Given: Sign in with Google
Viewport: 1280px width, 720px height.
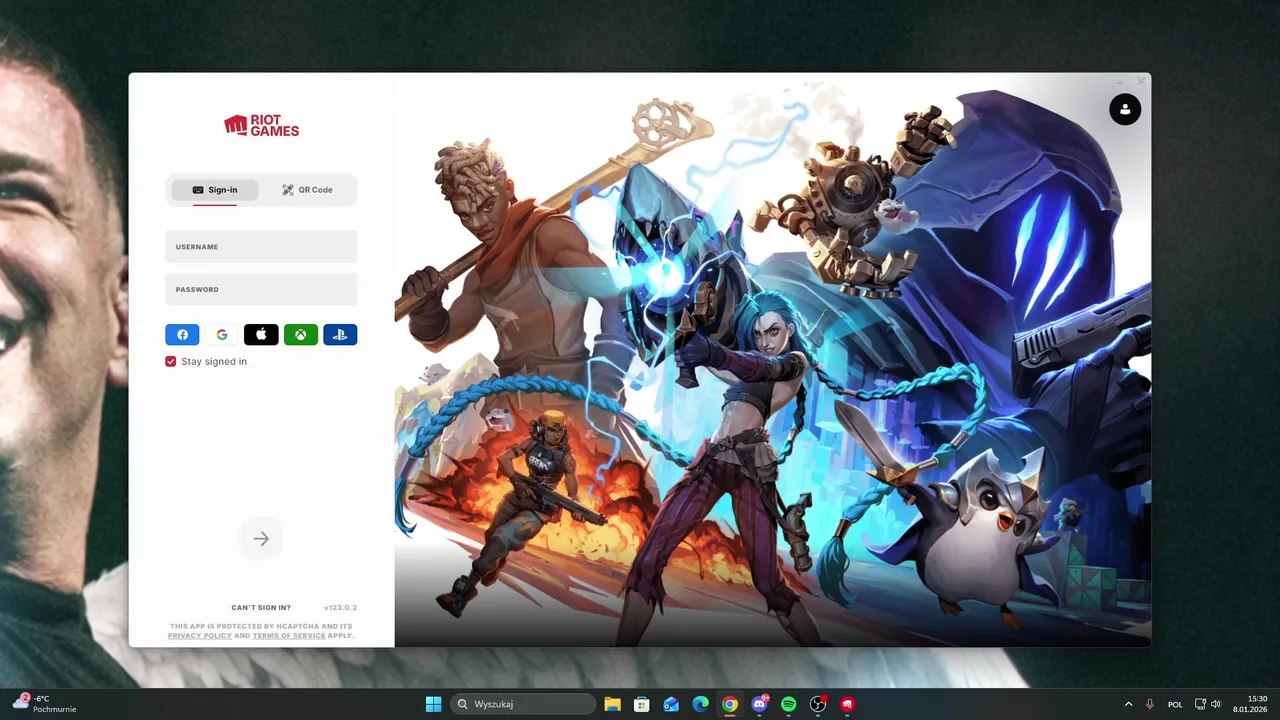Looking at the screenshot, I should [x=222, y=335].
